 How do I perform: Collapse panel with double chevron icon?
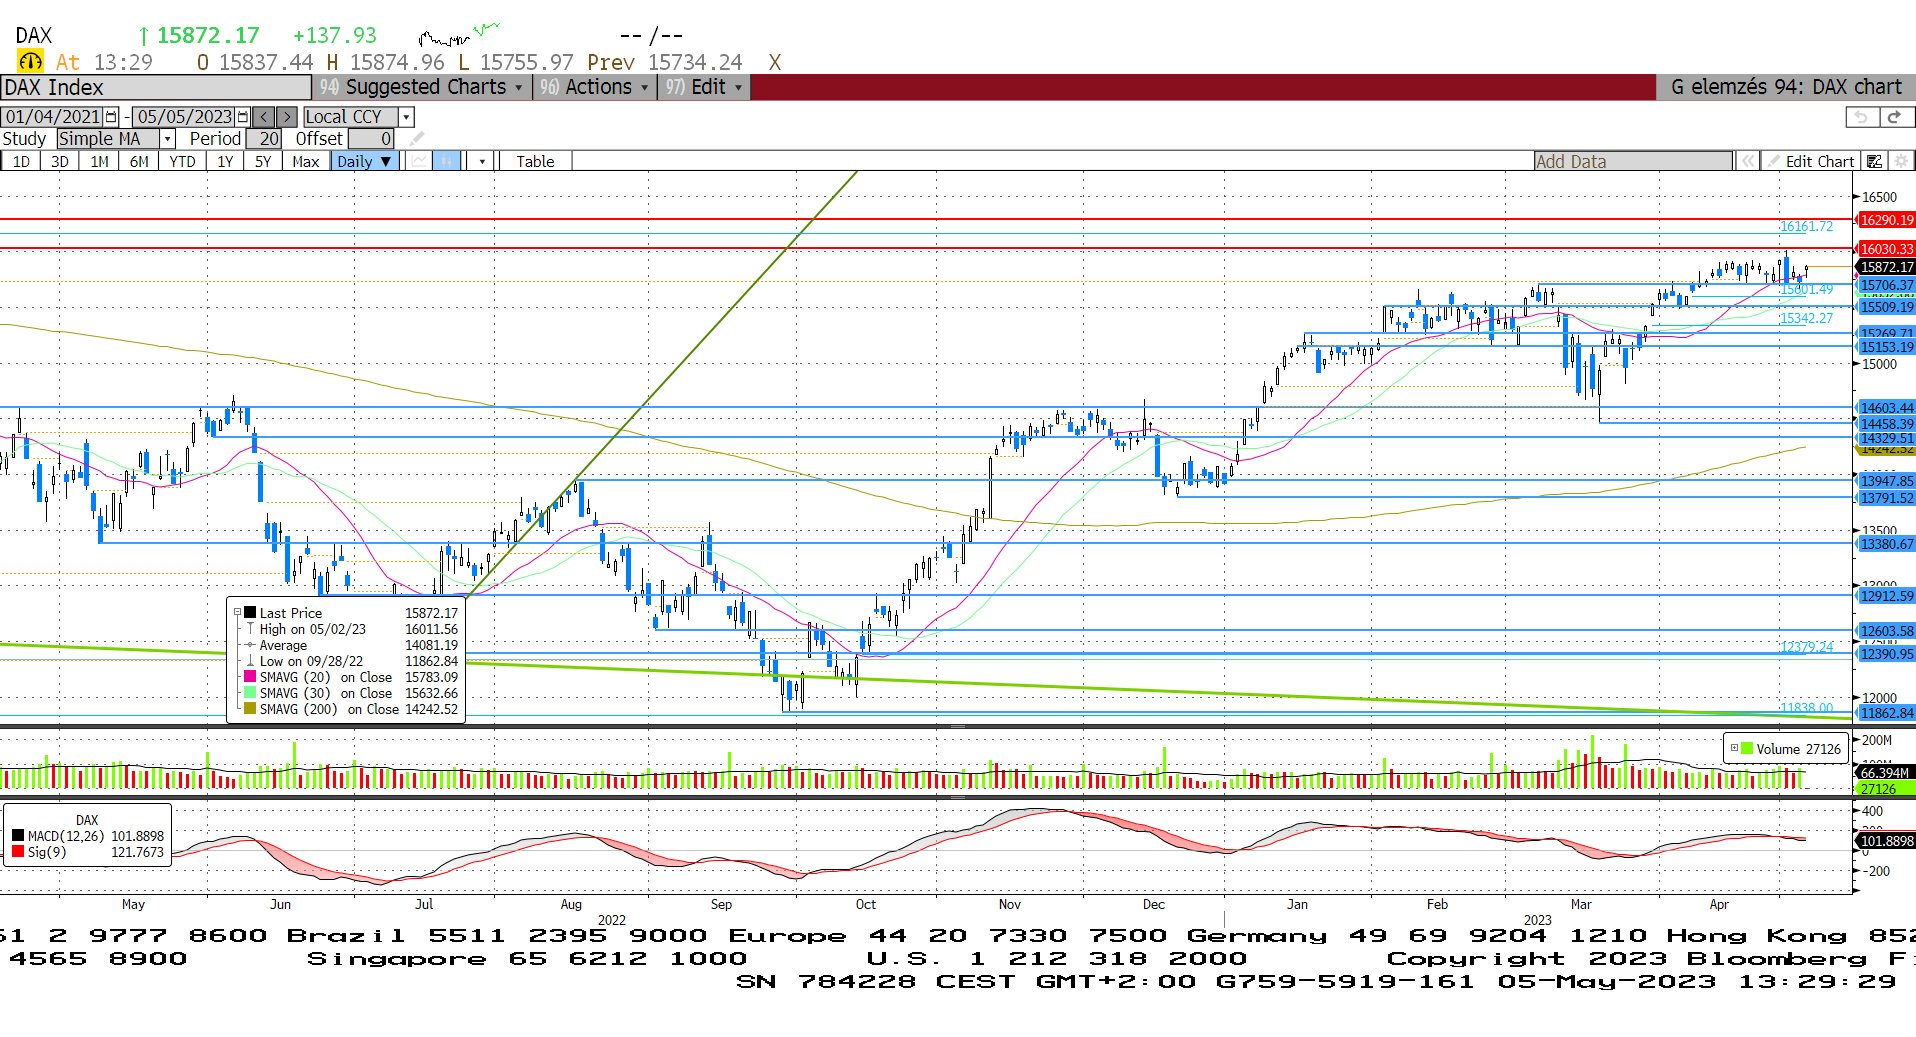coord(1747,161)
